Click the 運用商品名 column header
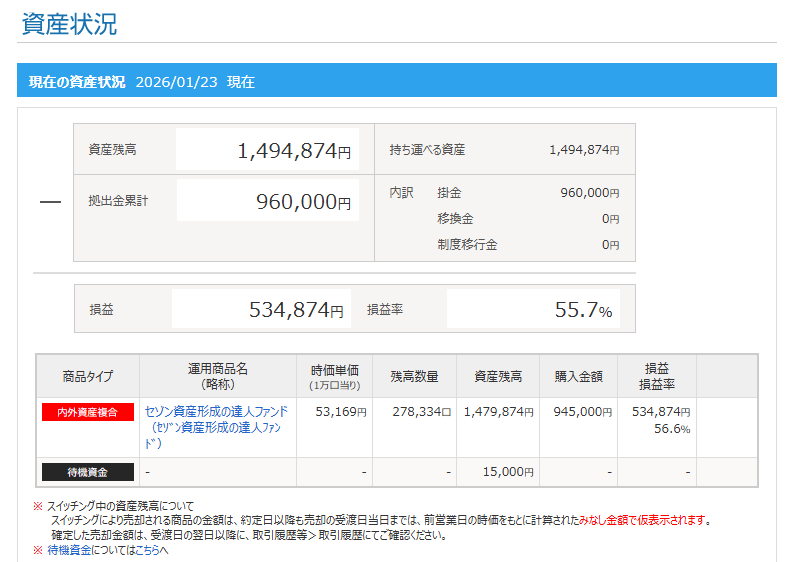 pyautogui.click(x=217, y=376)
